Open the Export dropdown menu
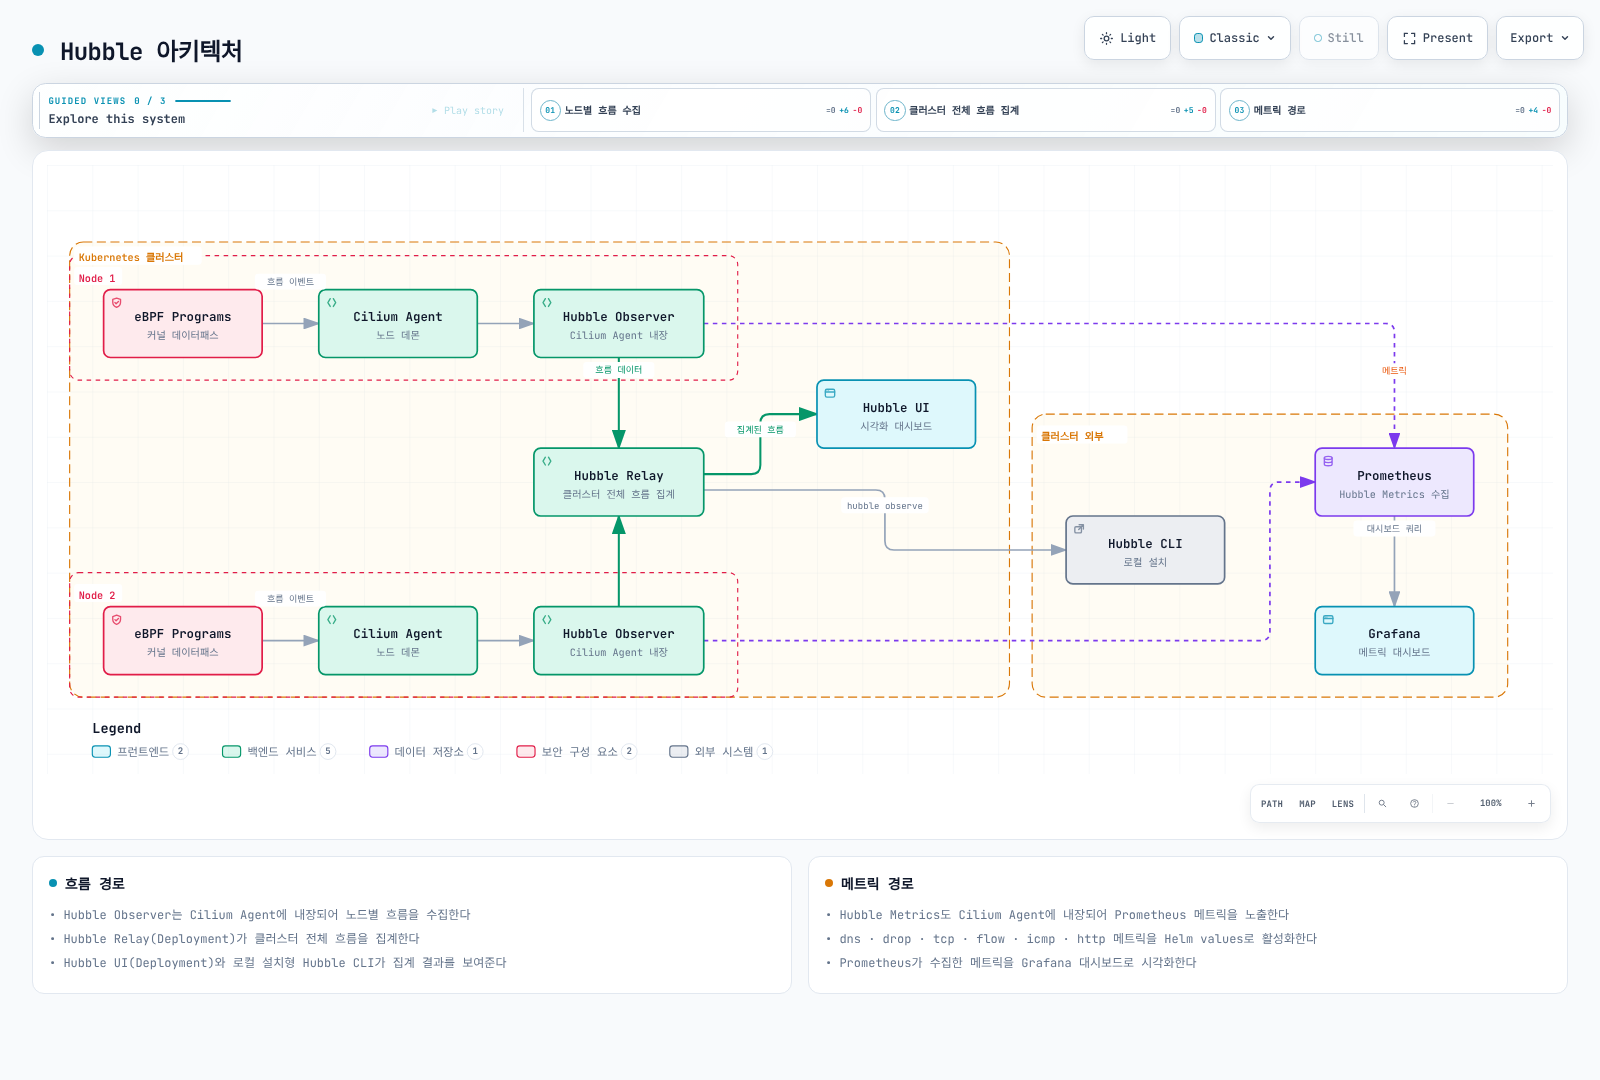The height and width of the screenshot is (1080, 1600). point(1539,38)
